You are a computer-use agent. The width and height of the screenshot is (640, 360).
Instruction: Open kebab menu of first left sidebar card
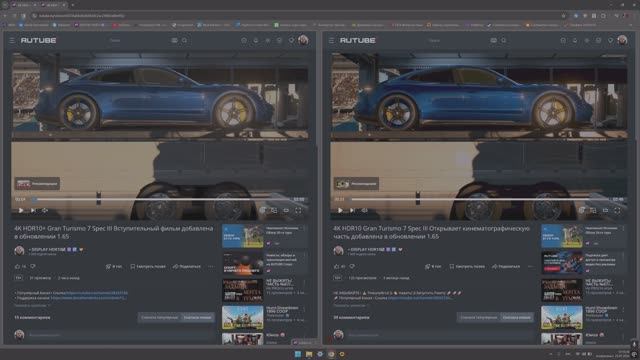tap(304, 228)
